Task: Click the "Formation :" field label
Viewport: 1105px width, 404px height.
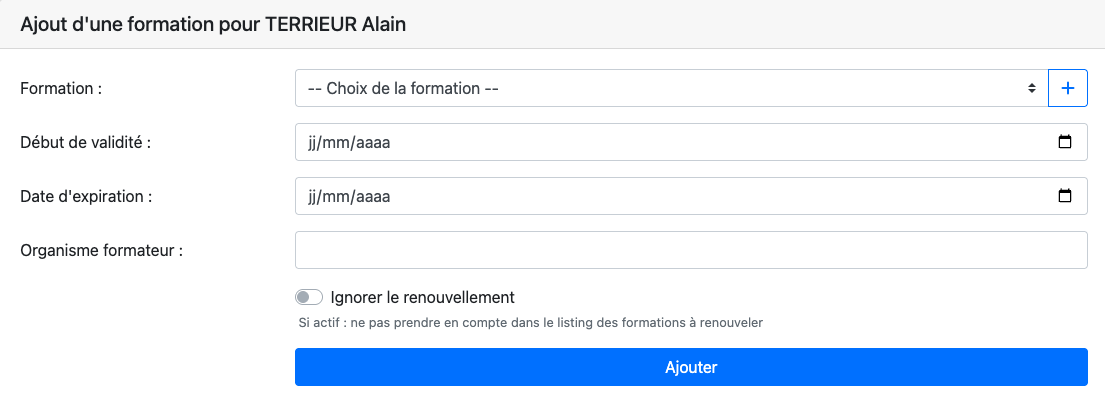Action: pyautogui.click(x=61, y=88)
